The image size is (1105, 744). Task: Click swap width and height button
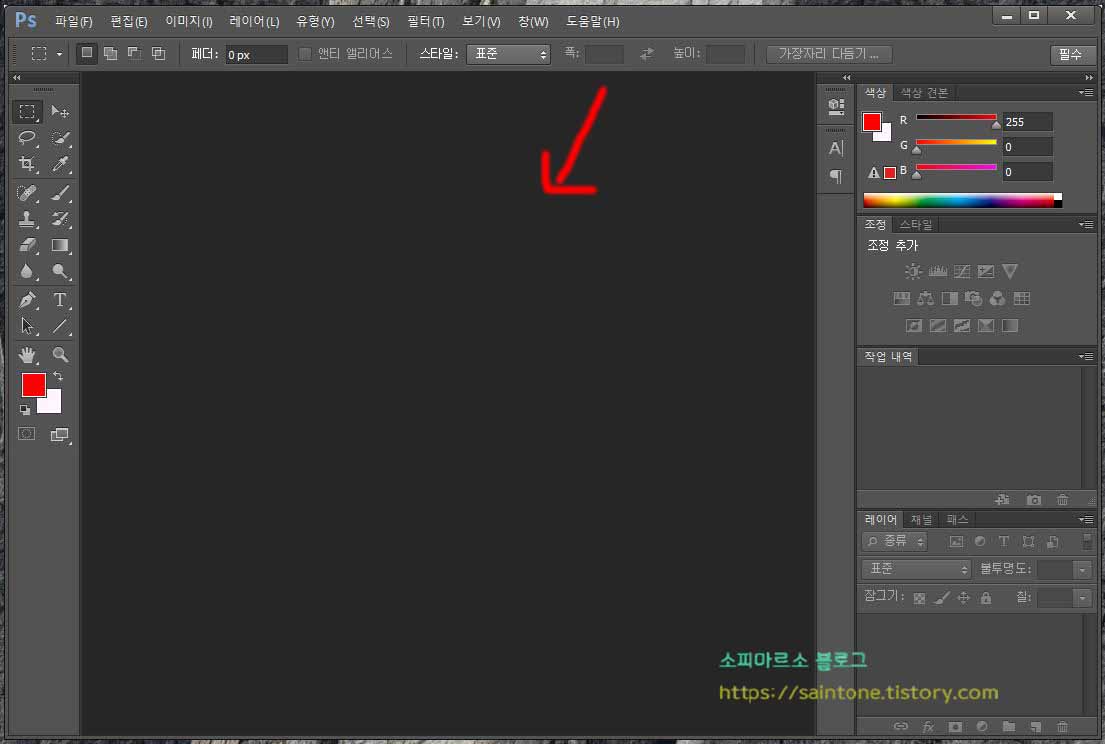(x=646, y=54)
